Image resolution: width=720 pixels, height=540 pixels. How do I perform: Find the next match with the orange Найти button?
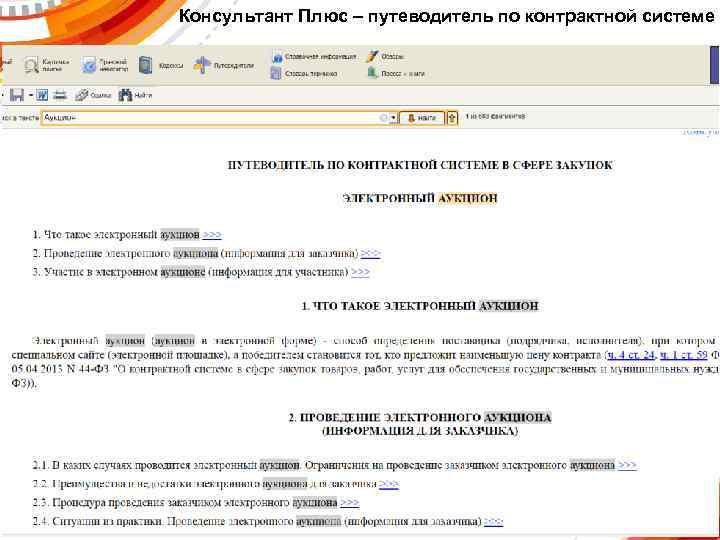[422, 118]
